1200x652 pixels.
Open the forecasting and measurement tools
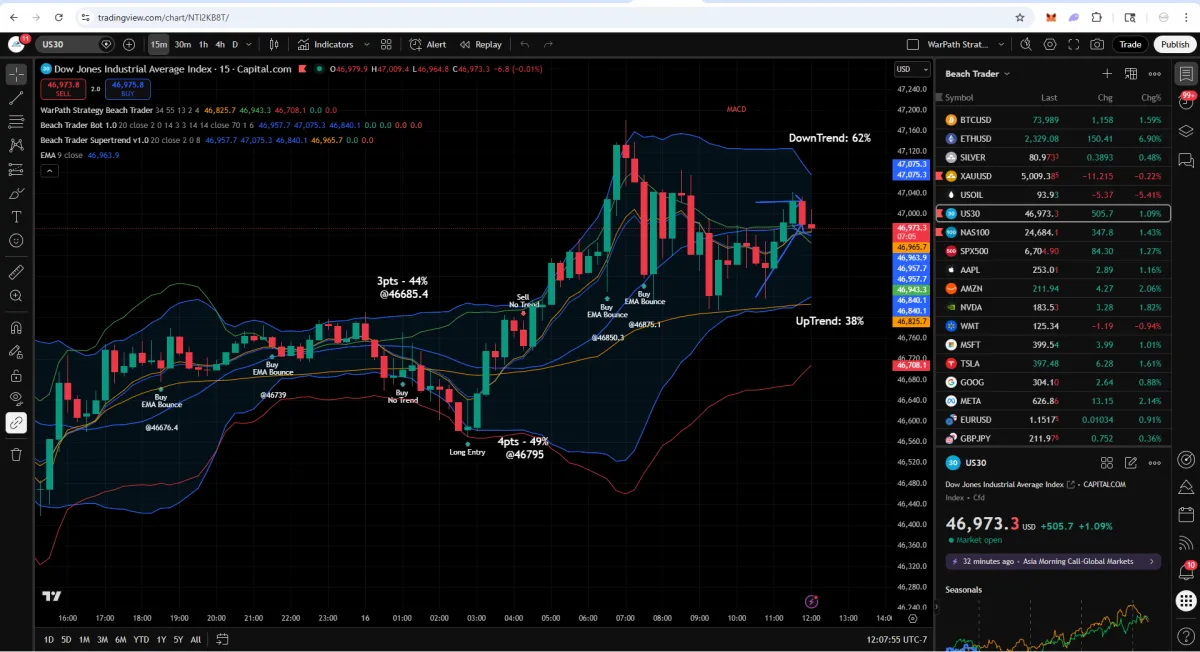[16, 169]
